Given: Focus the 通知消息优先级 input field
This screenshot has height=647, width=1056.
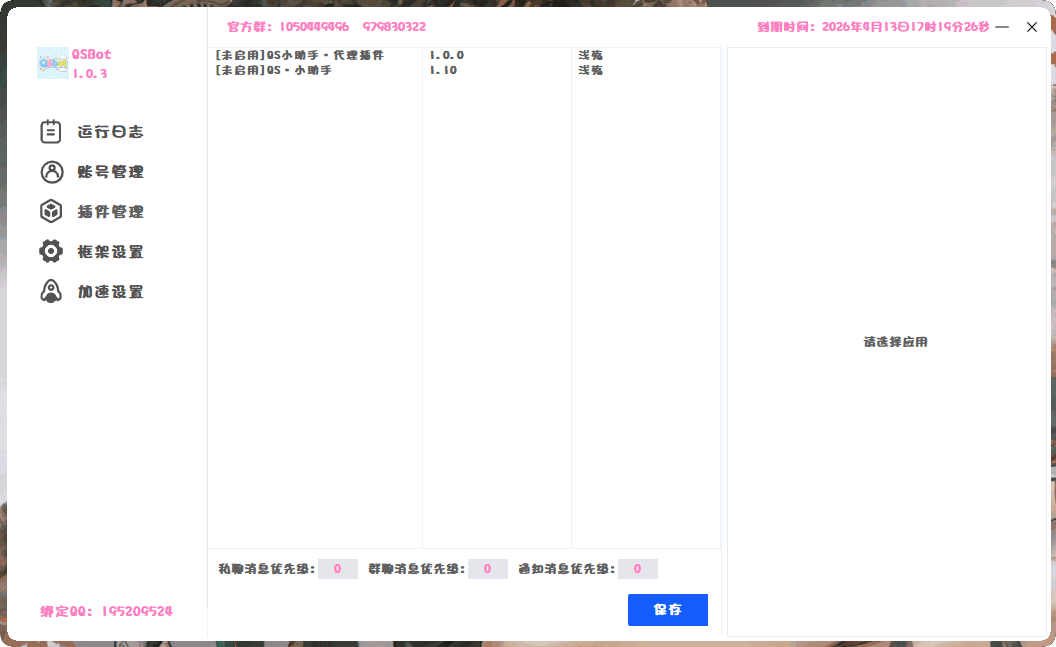Looking at the screenshot, I should coord(638,569).
